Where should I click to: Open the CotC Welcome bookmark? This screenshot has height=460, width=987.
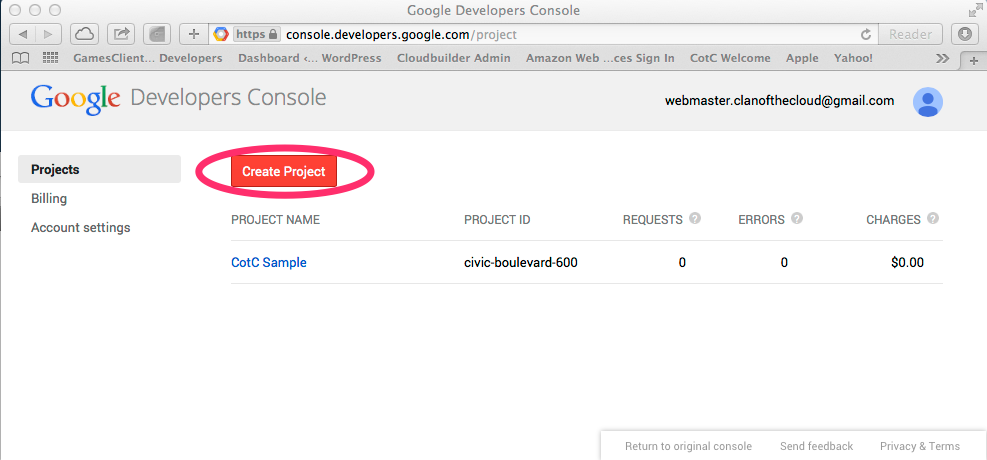click(x=730, y=58)
